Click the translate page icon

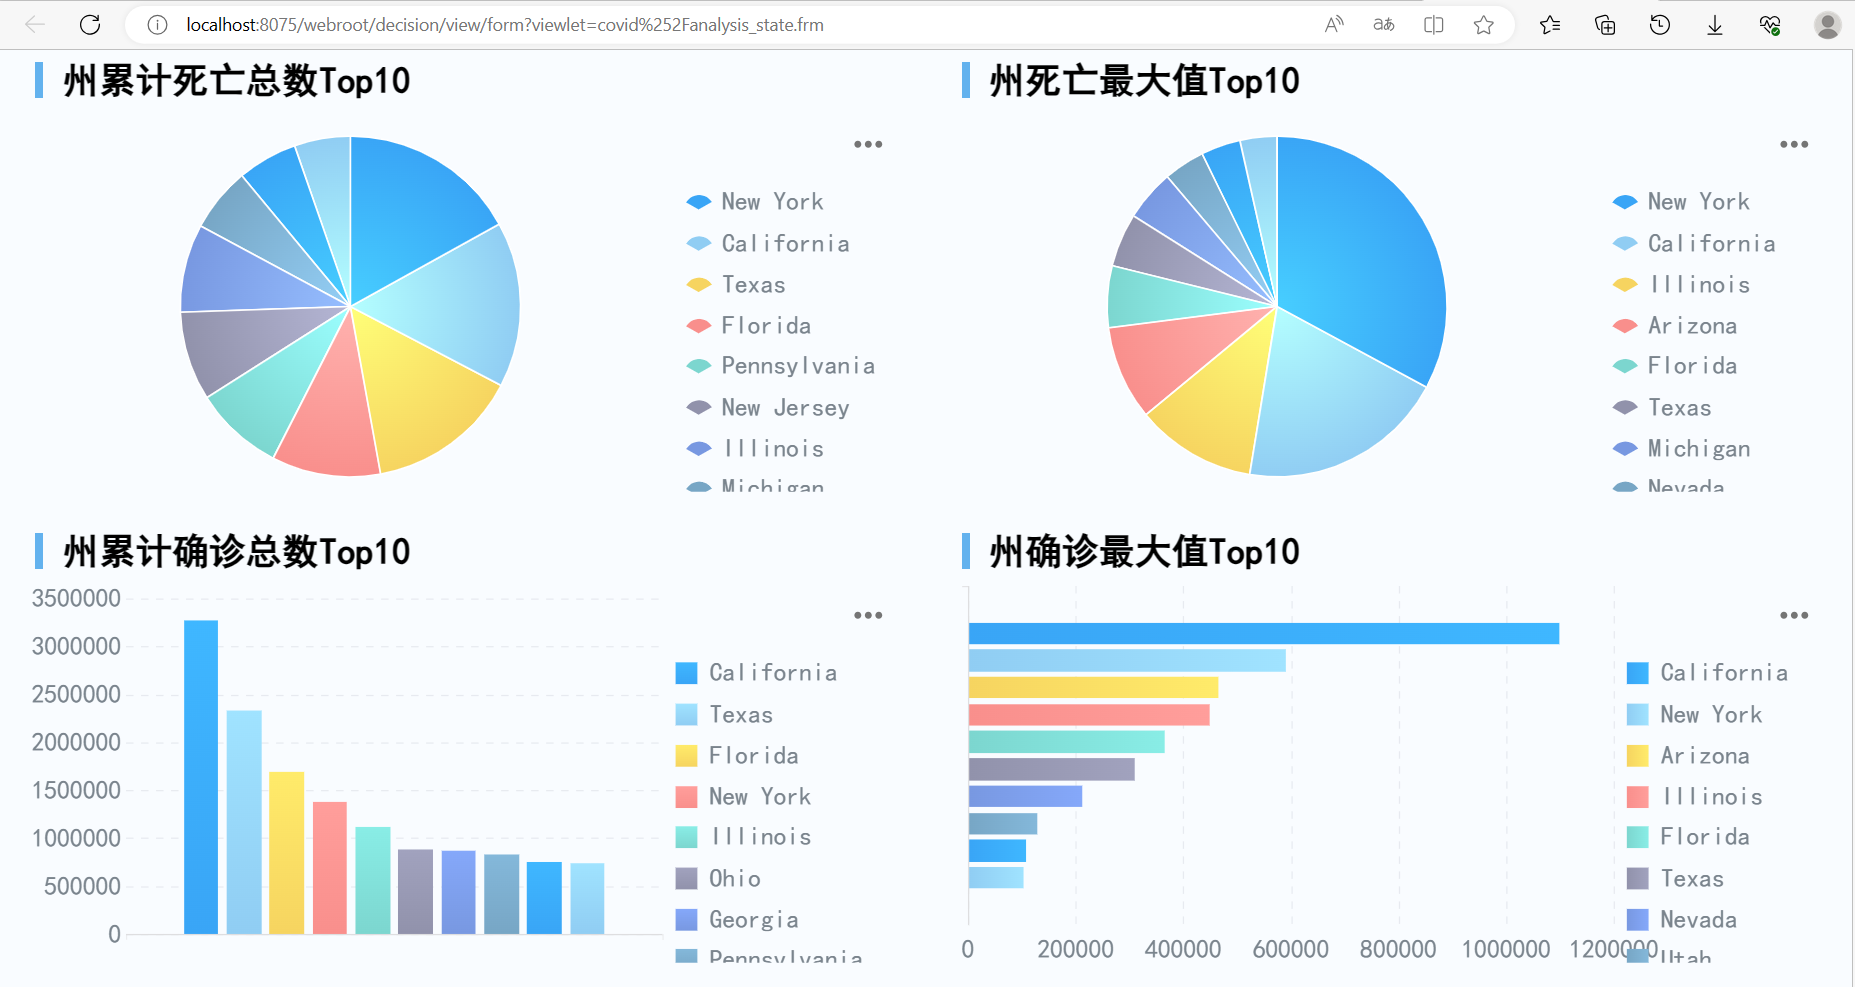[x=1384, y=25]
